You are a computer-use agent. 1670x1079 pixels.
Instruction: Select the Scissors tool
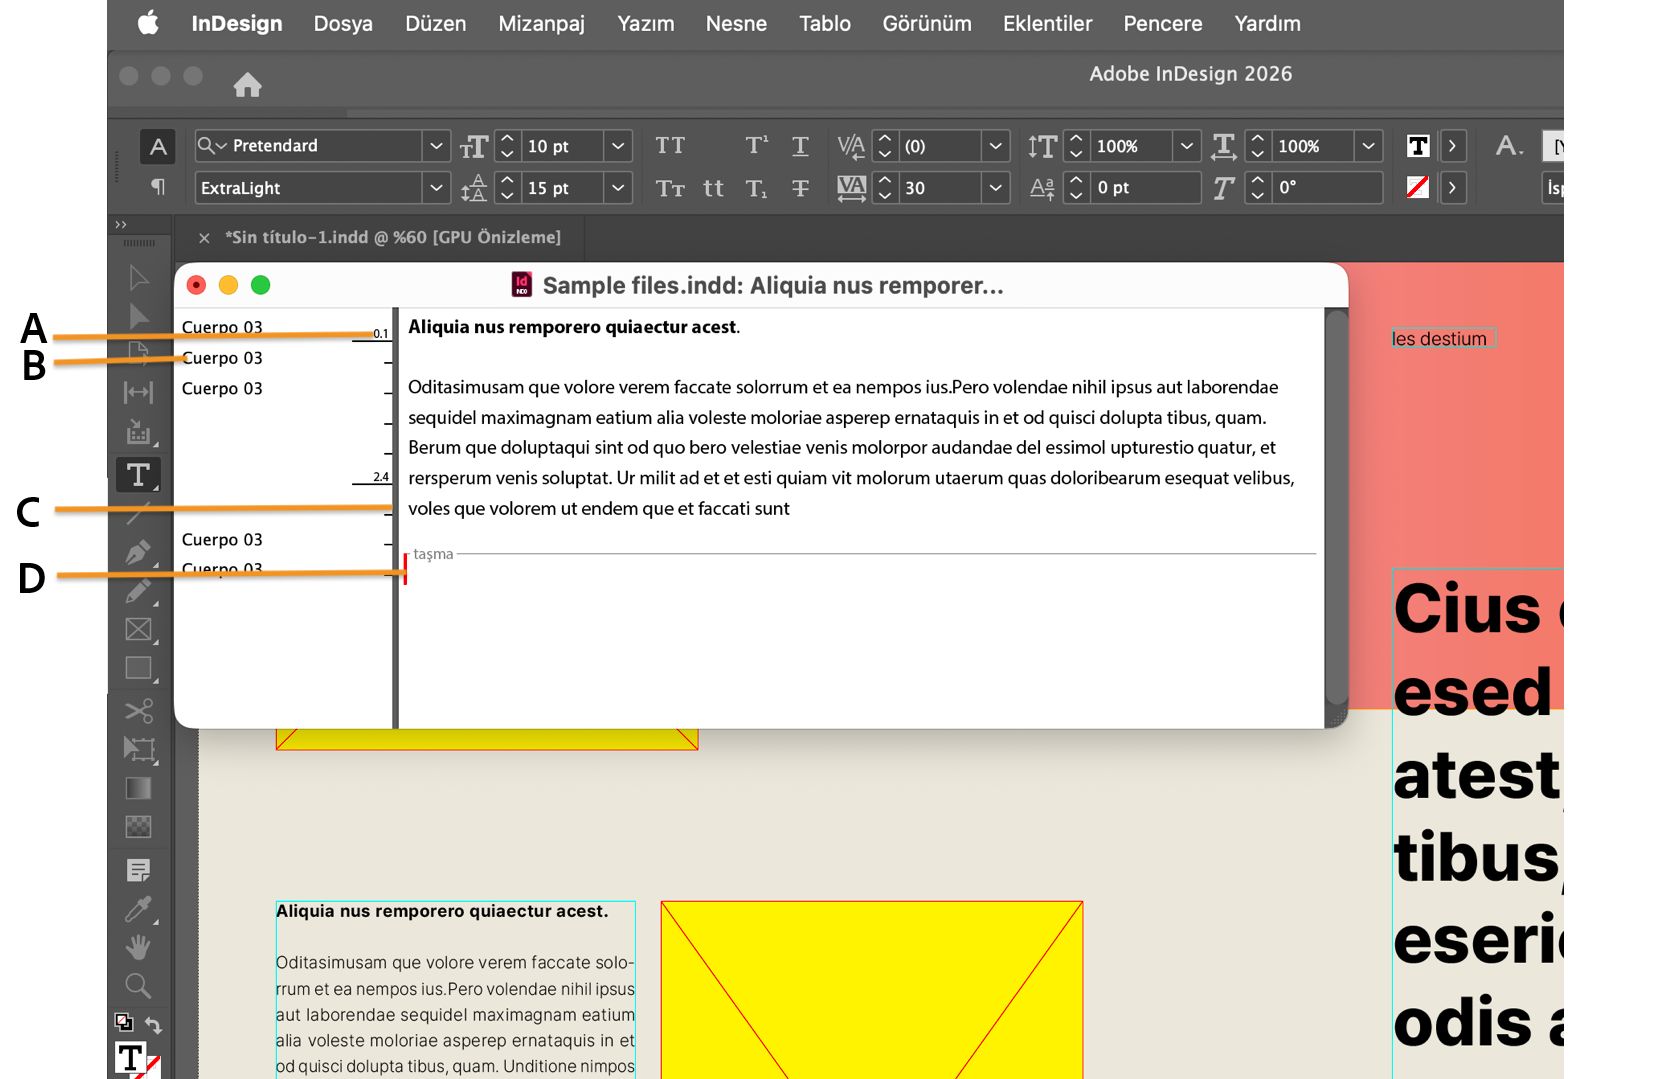(139, 711)
